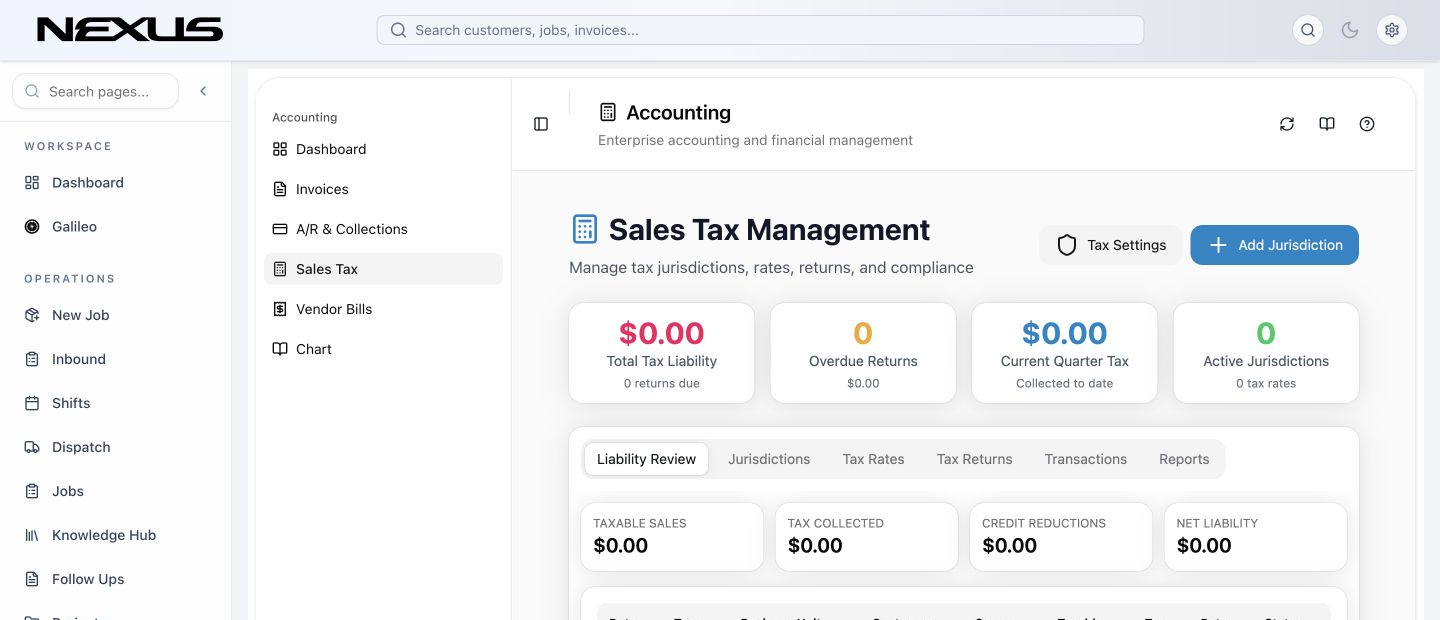
Task: Open the documentation book icon
Action: click(1327, 124)
